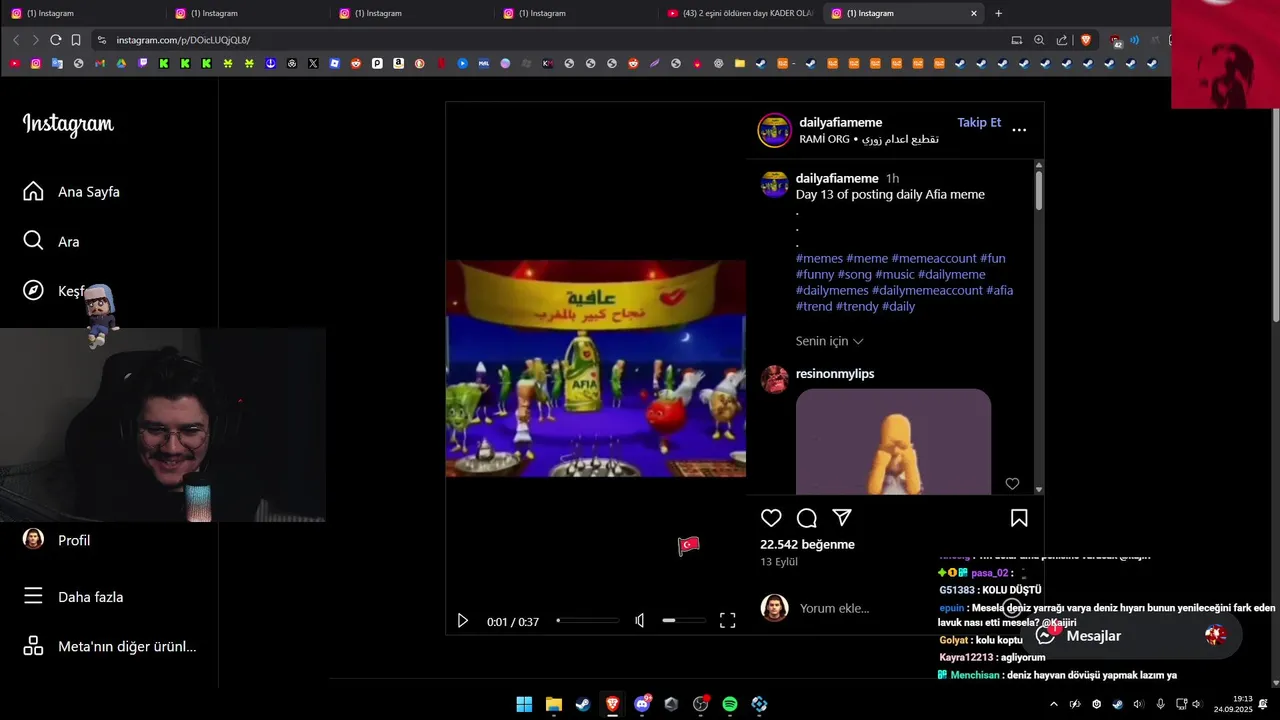Open the Brave Shields lion icon
Viewport: 1280px width, 720px height.
click(1086, 40)
